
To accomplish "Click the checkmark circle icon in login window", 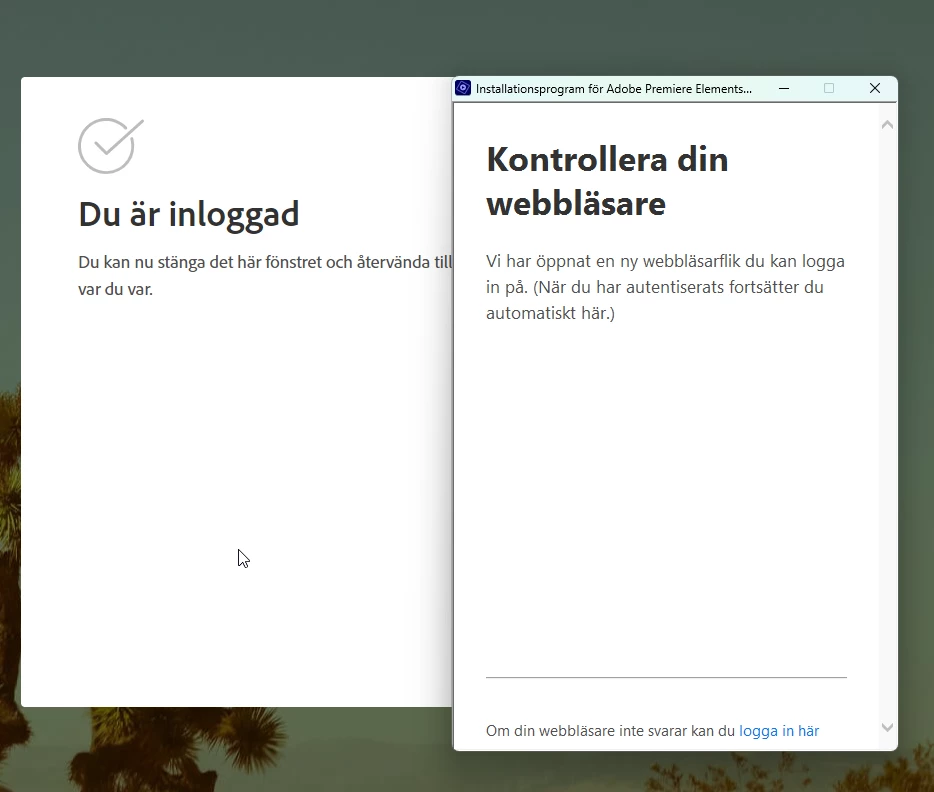I will click(111, 146).
